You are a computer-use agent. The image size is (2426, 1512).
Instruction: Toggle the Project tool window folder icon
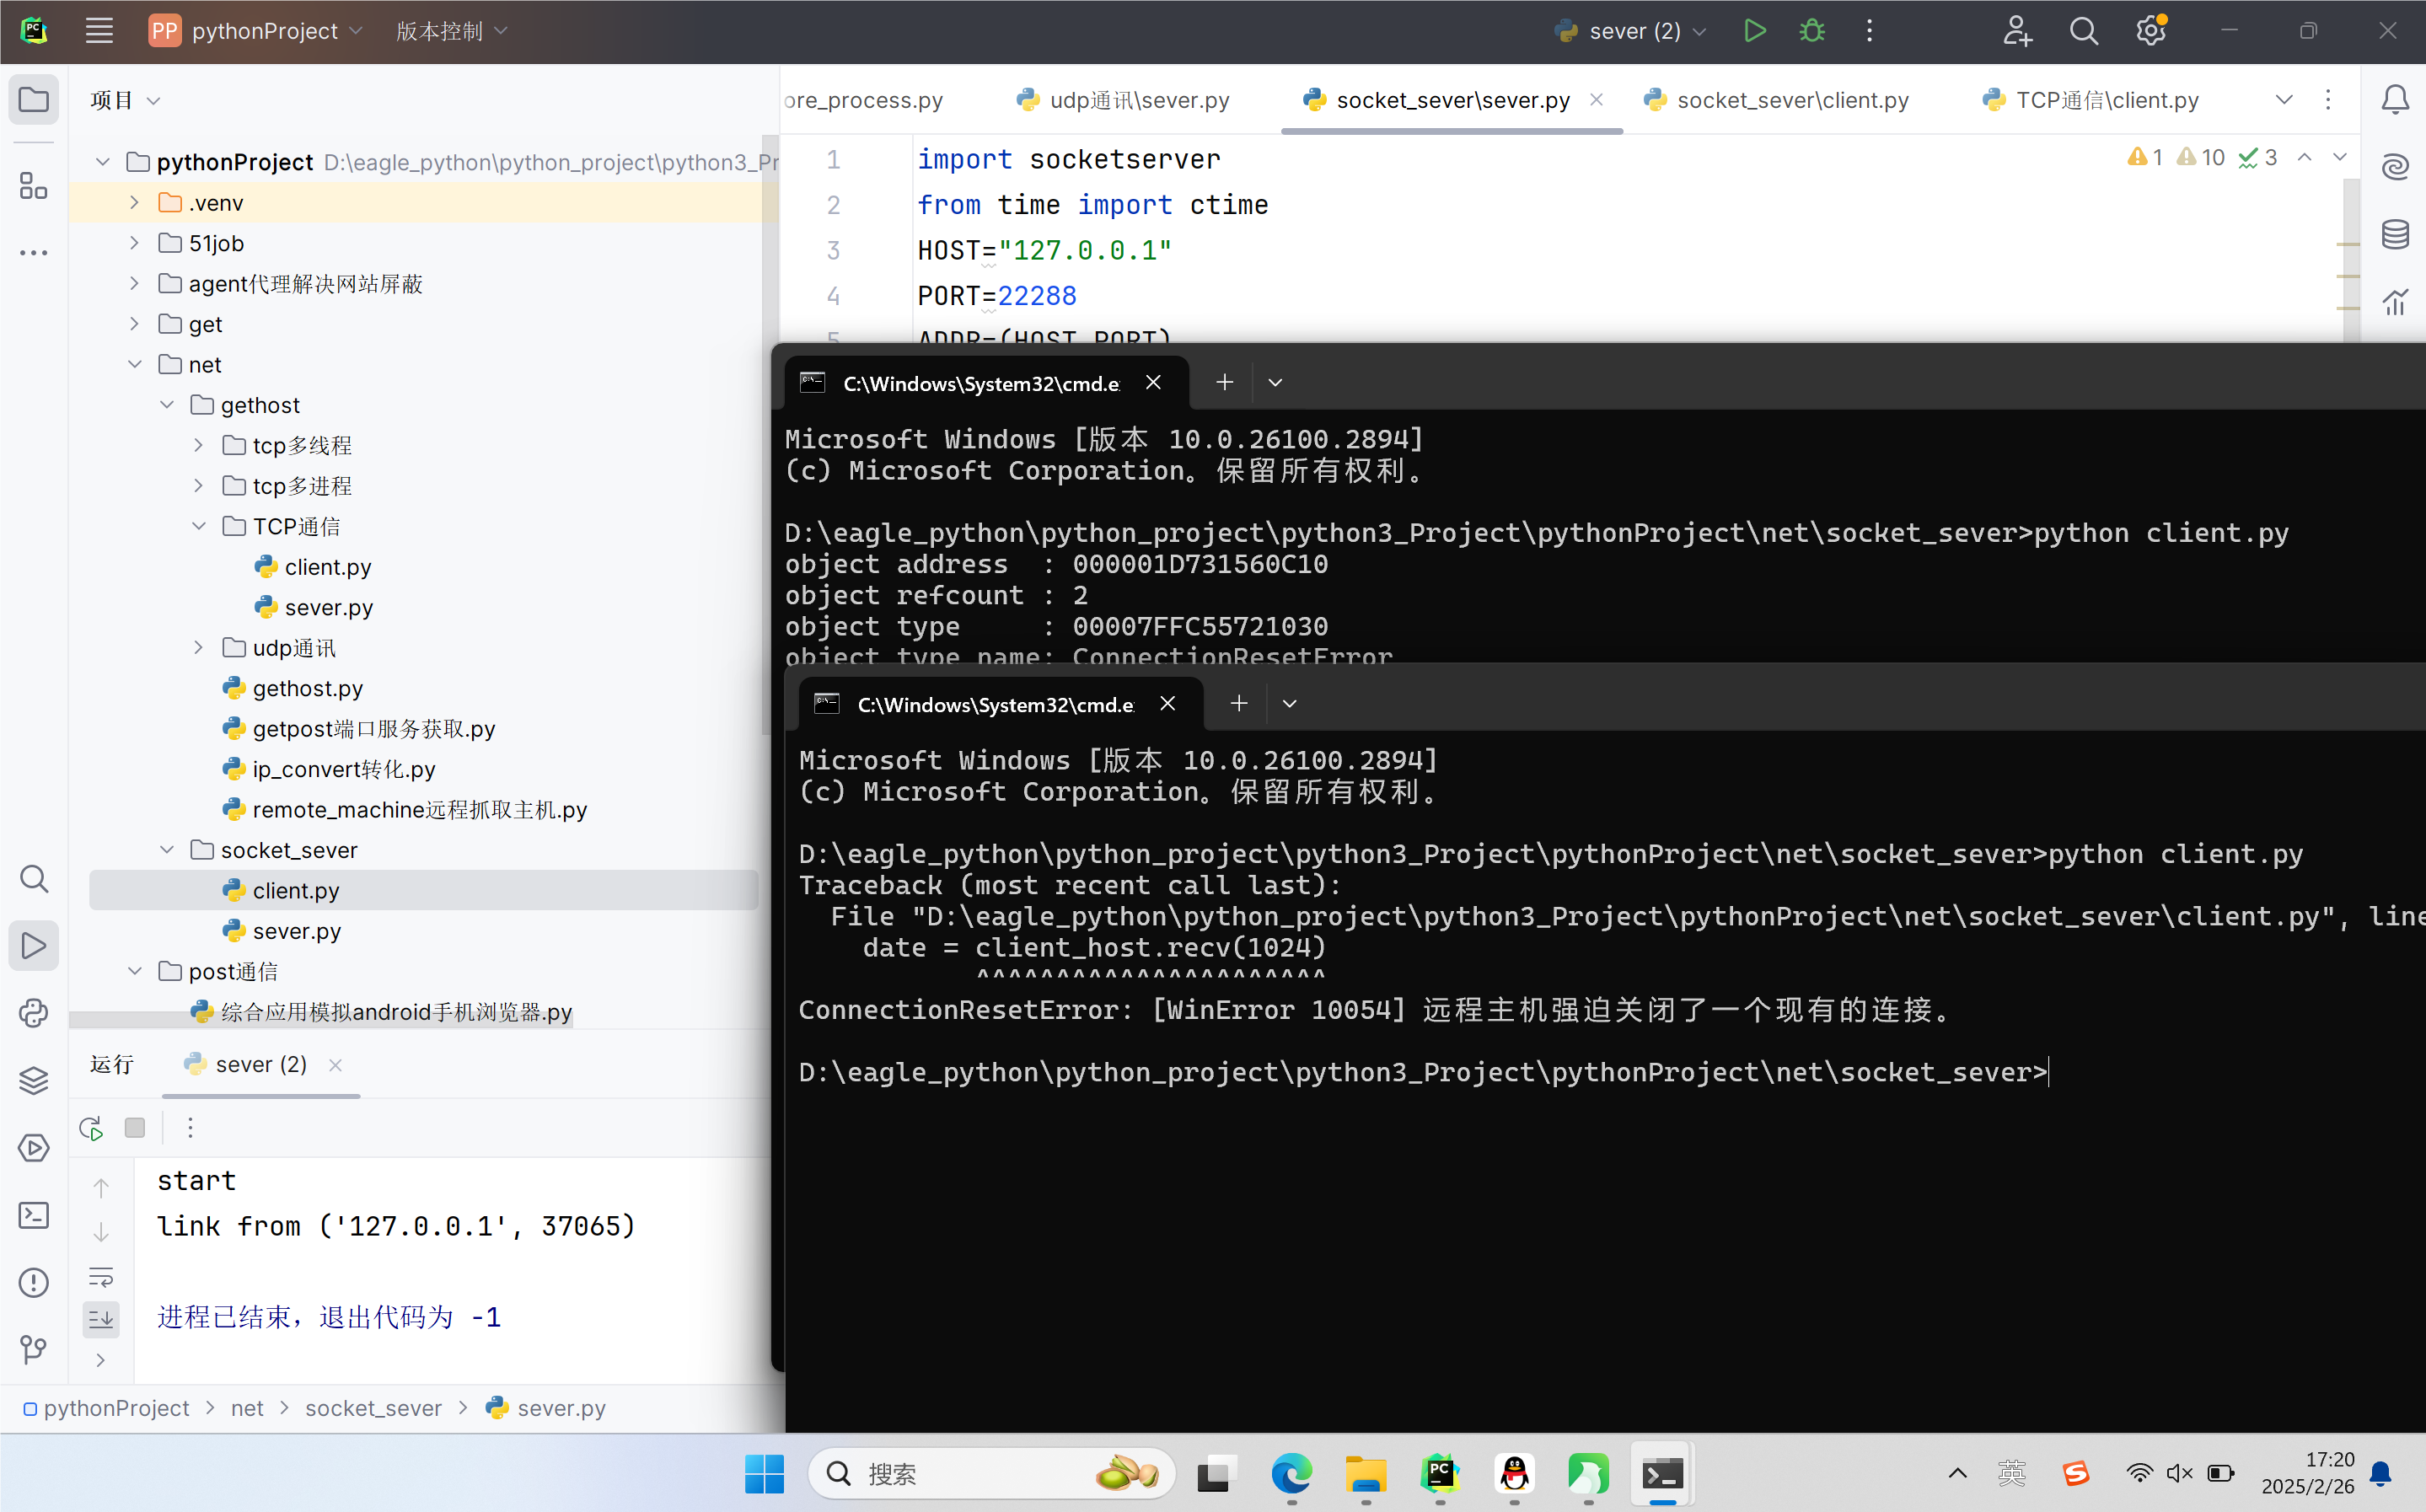click(33, 99)
